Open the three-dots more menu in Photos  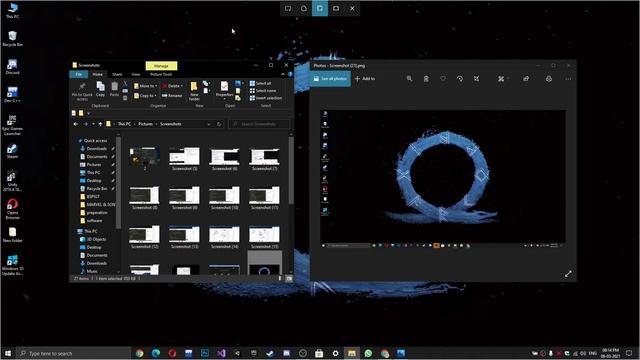coord(568,79)
